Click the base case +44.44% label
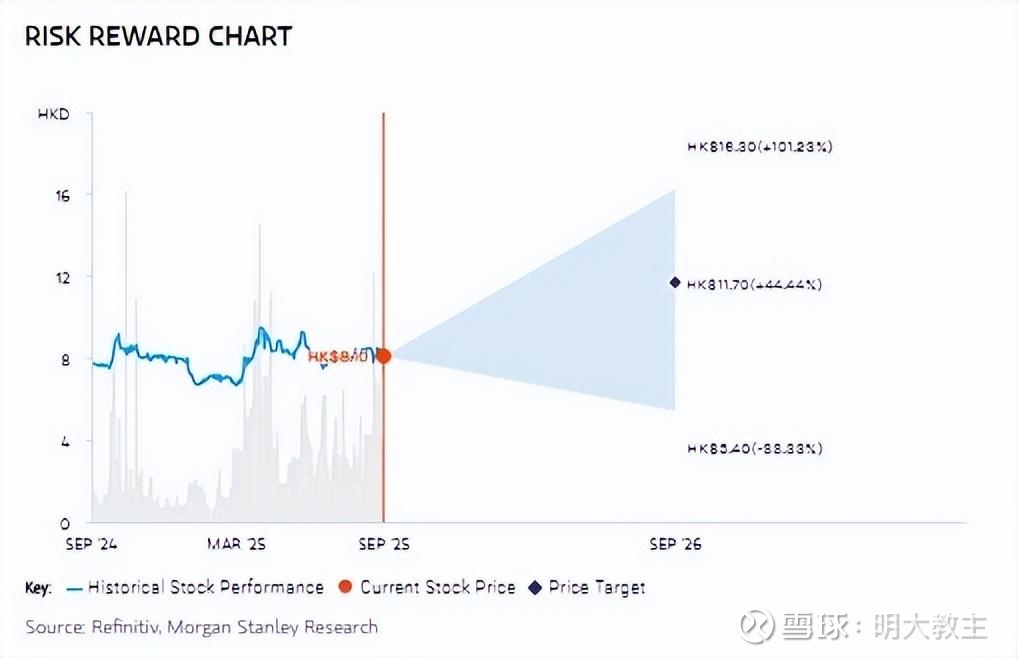1018x658 pixels. (x=754, y=284)
